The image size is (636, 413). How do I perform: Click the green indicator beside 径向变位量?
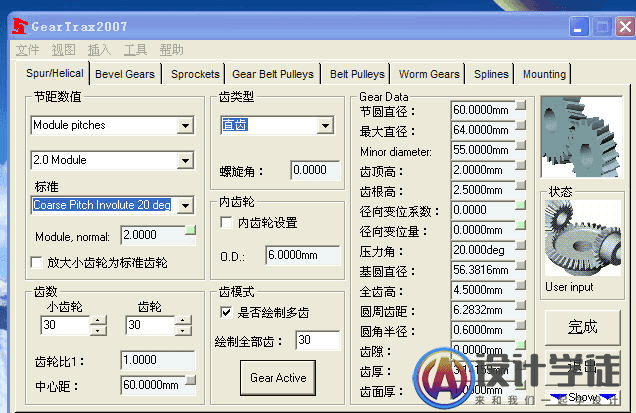(521, 225)
